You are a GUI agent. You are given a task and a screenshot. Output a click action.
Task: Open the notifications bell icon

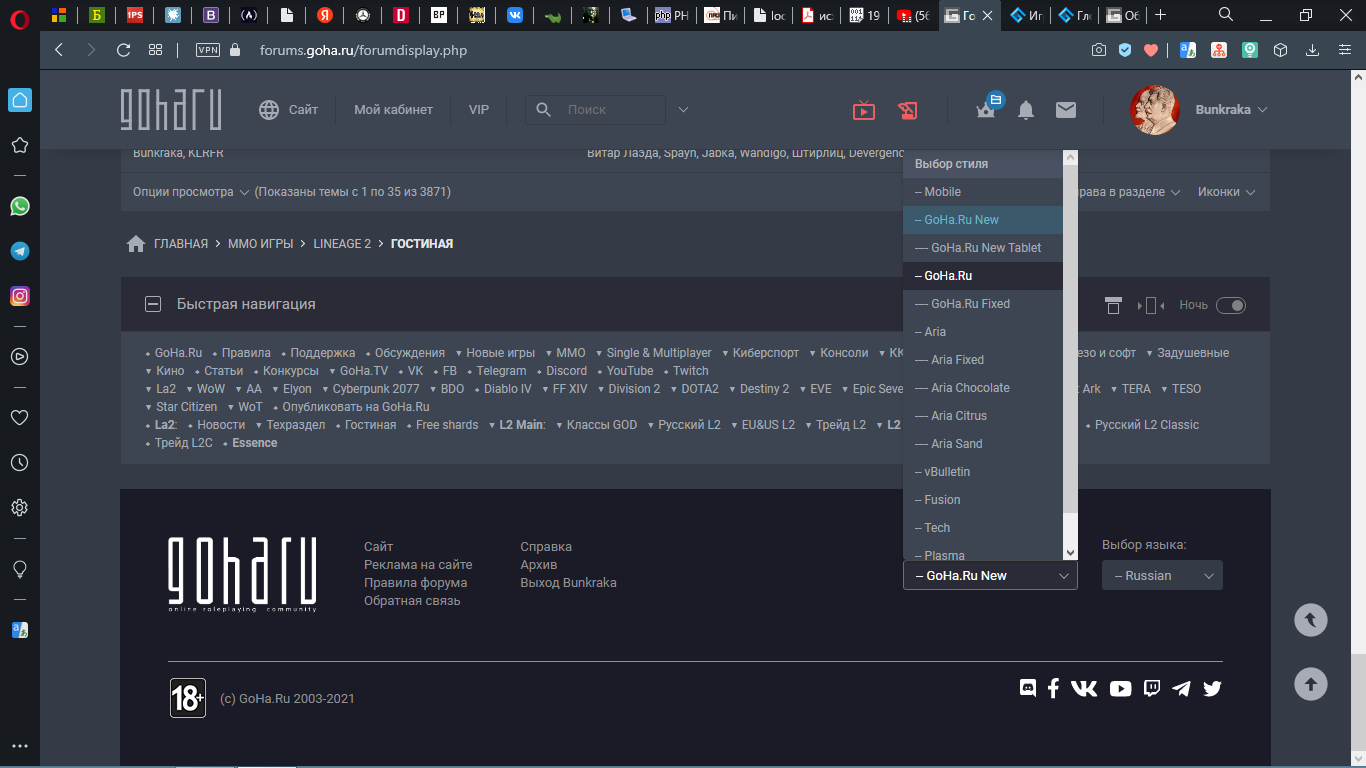[1026, 110]
